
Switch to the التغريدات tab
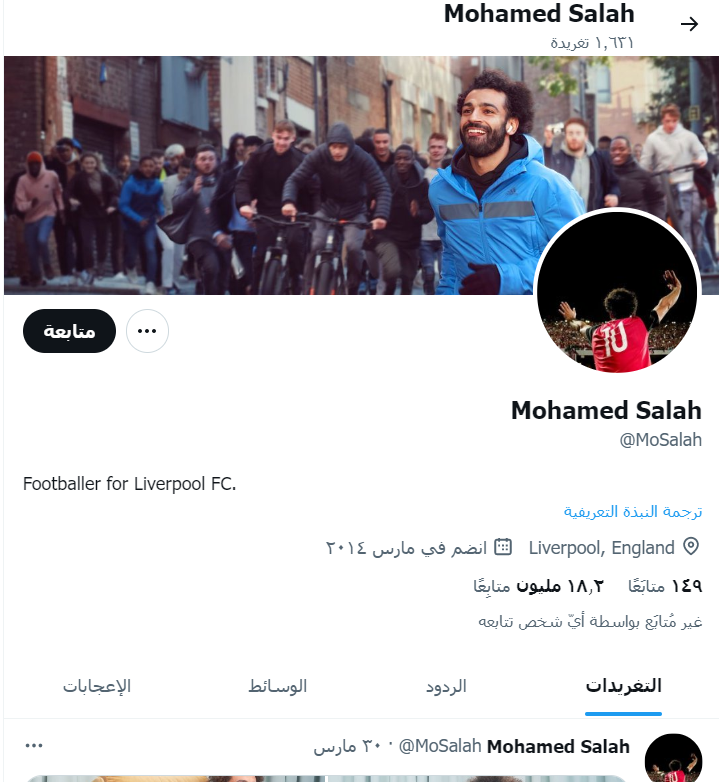623,686
